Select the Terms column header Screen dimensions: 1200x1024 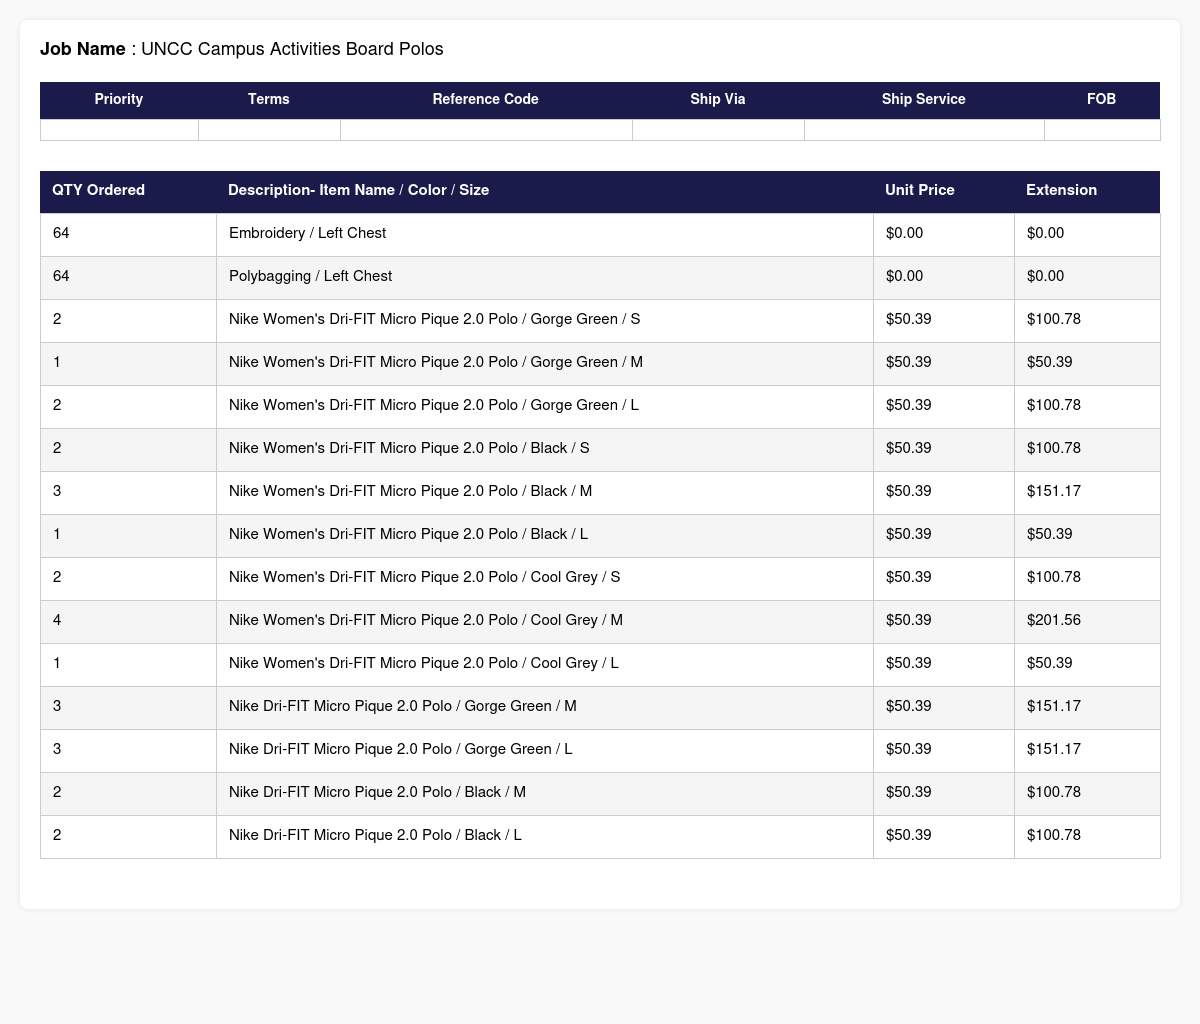pyautogui.click(x=269, y=99)
